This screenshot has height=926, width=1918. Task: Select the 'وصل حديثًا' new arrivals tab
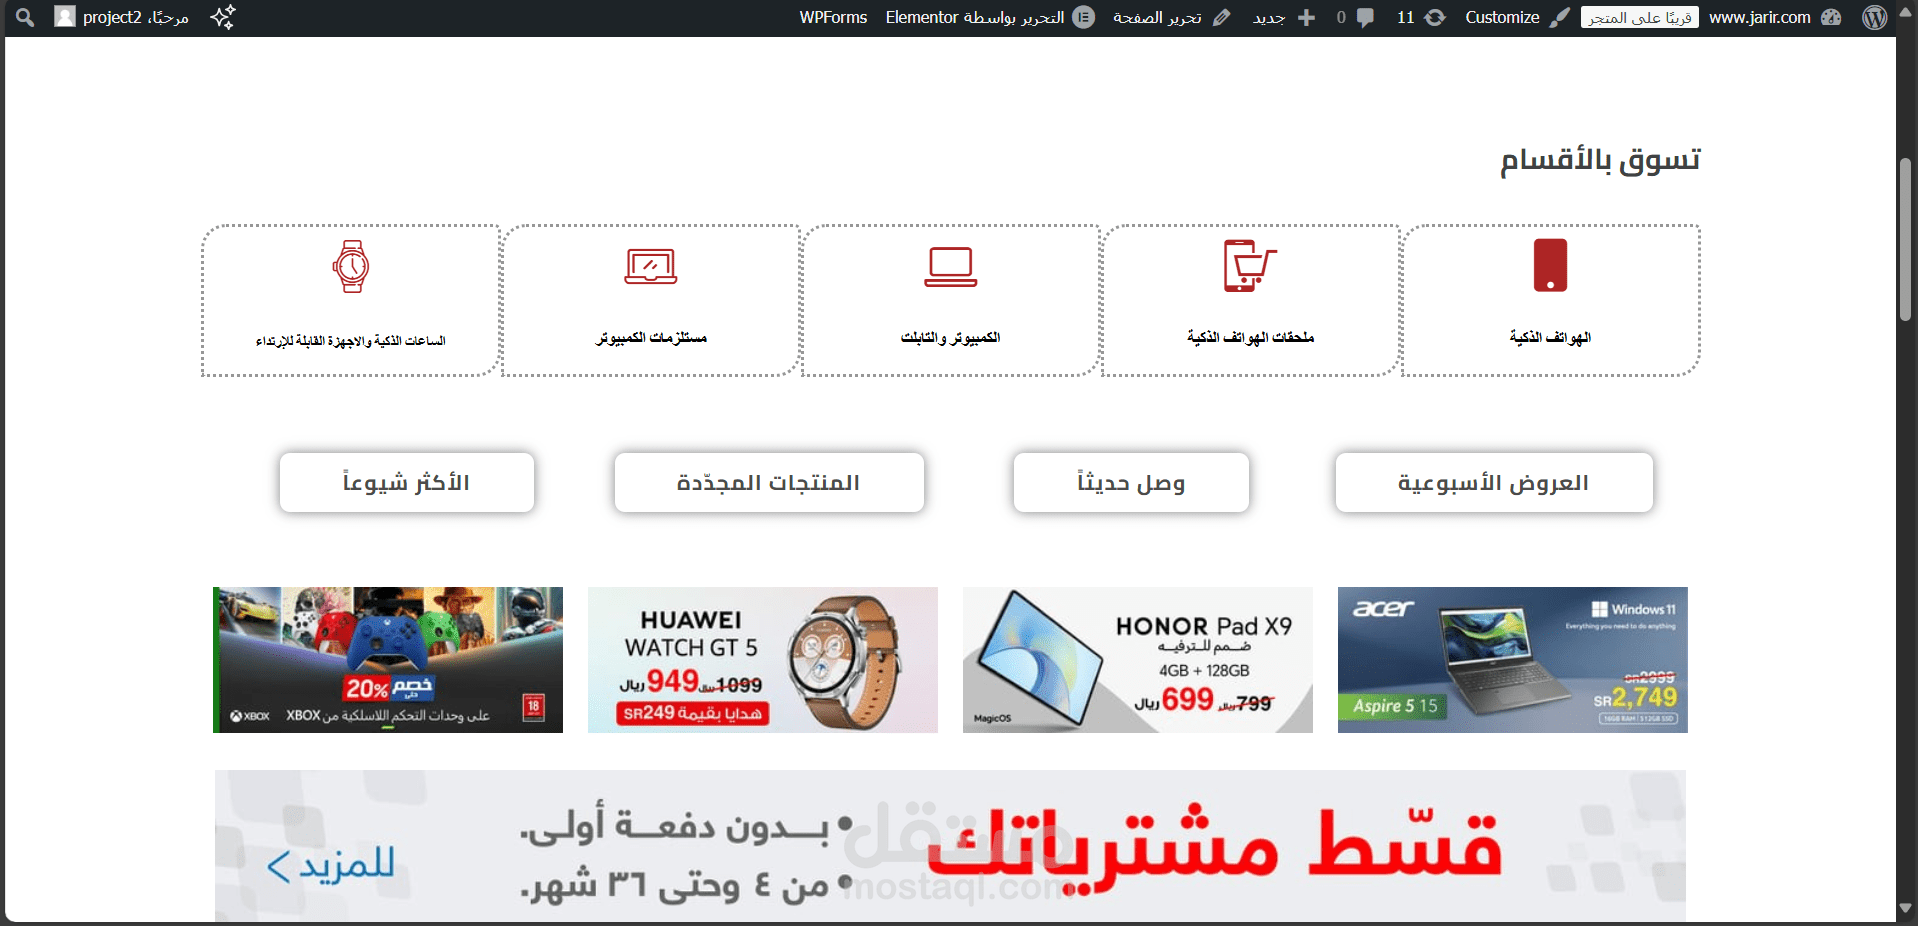(x=1131, y=483)
